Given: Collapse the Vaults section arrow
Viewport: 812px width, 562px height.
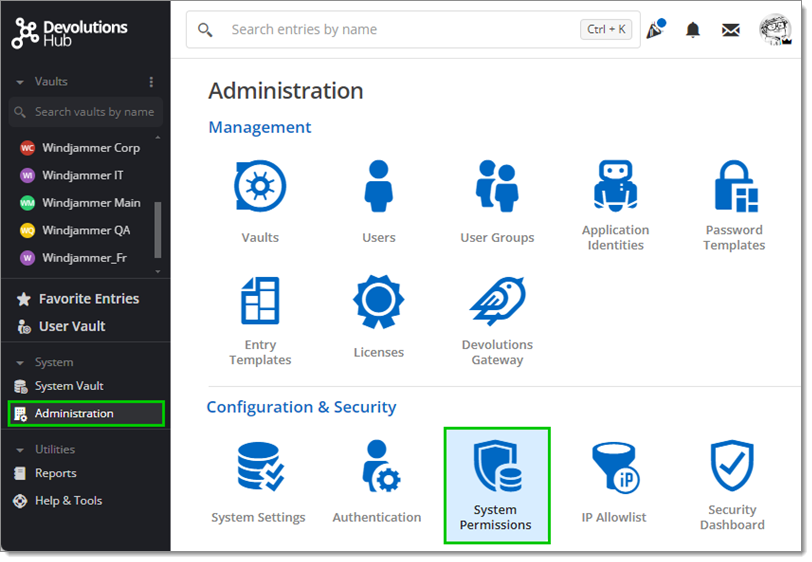Looking at the screenshot, I should point(20,82).
